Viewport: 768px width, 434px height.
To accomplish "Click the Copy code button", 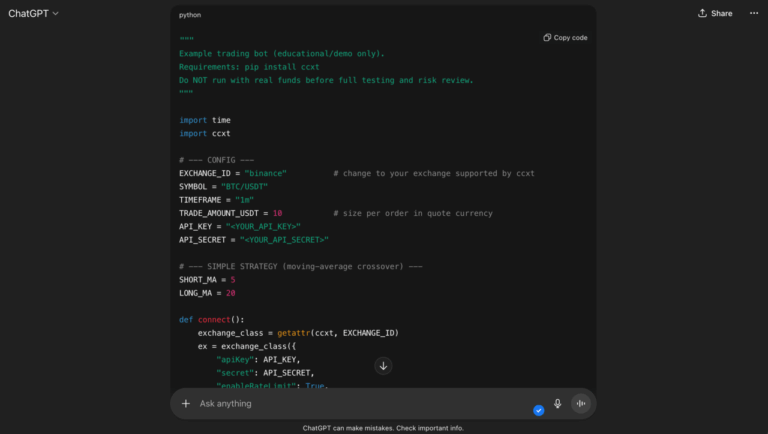I will coord(565,37).
